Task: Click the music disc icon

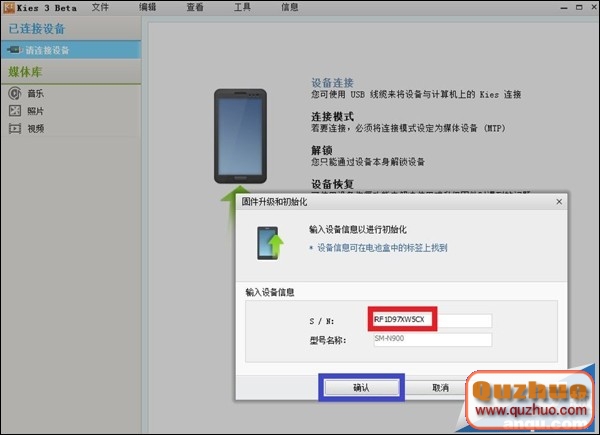Action: [x=15, y=93]
